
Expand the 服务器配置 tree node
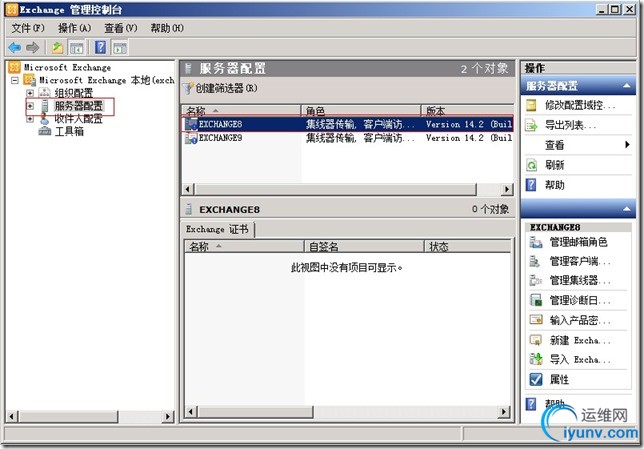[30, 106]
